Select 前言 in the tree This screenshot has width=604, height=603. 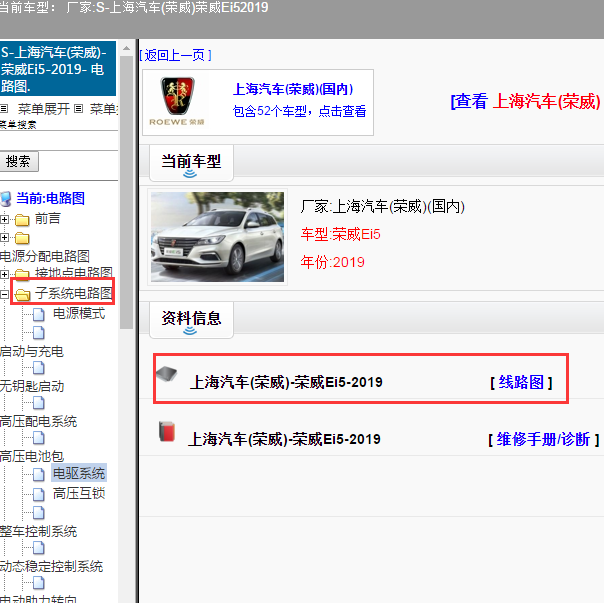[x=48, y=219]
